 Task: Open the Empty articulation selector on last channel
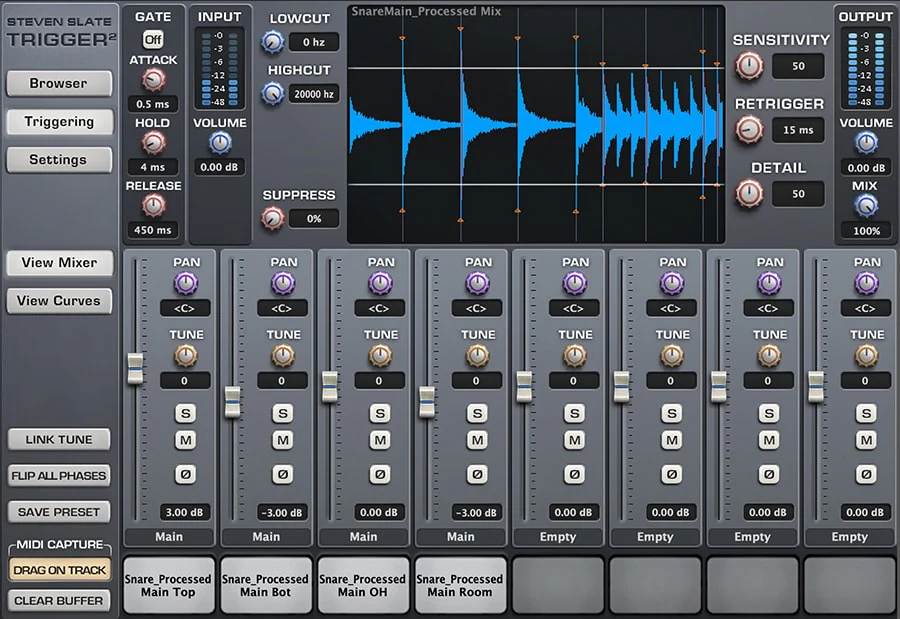850,537
